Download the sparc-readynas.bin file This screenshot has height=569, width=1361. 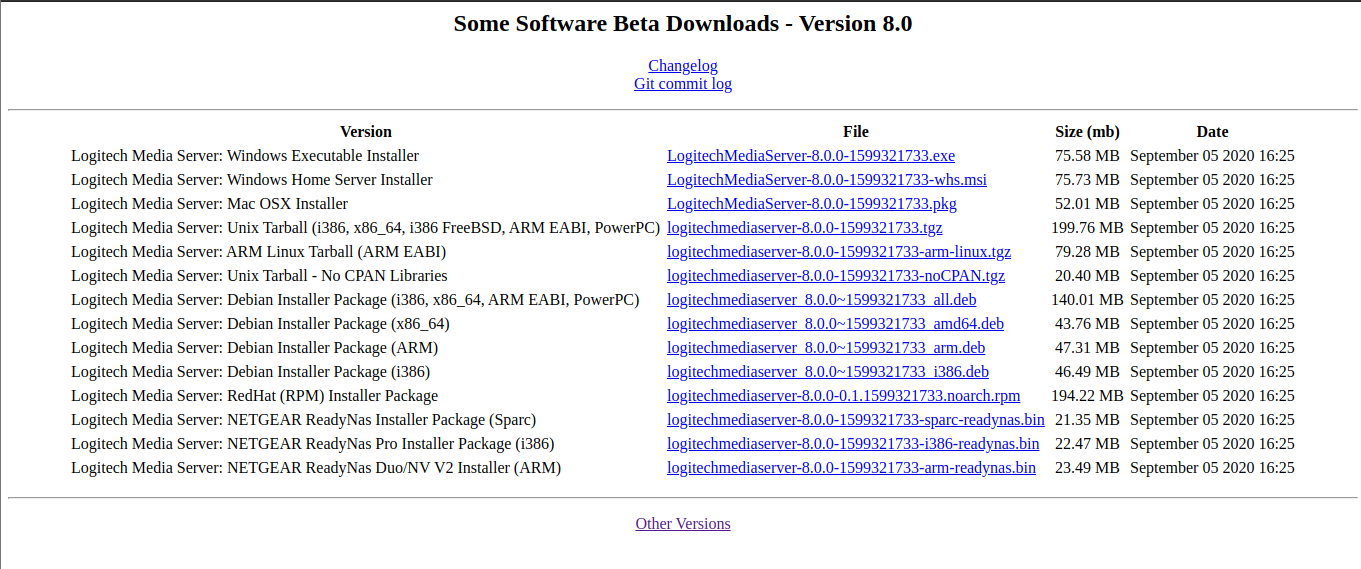pyautogui.click(x=856, y=420)
